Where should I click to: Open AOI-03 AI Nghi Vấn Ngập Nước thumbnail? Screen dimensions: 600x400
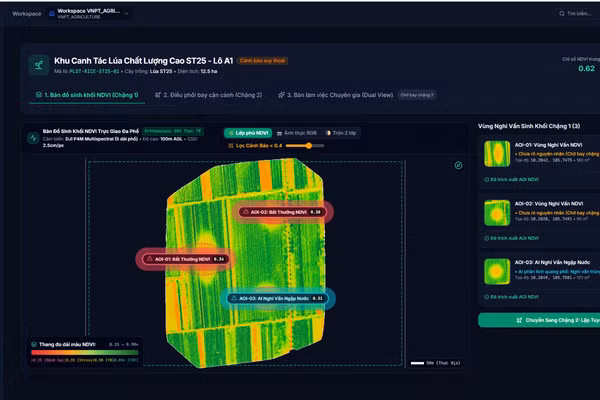[497, 271]
